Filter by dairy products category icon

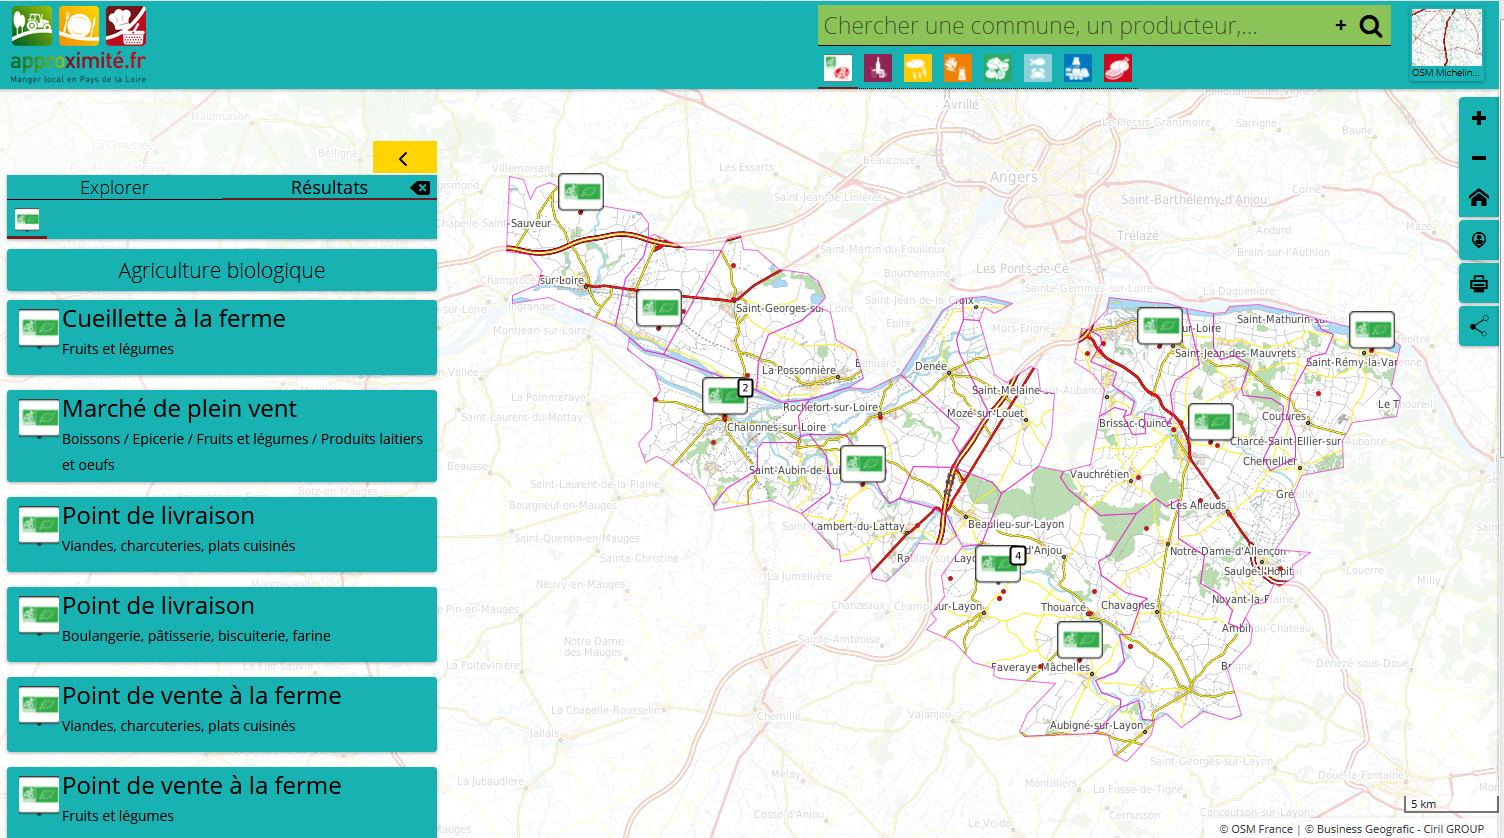point(1078,68)
